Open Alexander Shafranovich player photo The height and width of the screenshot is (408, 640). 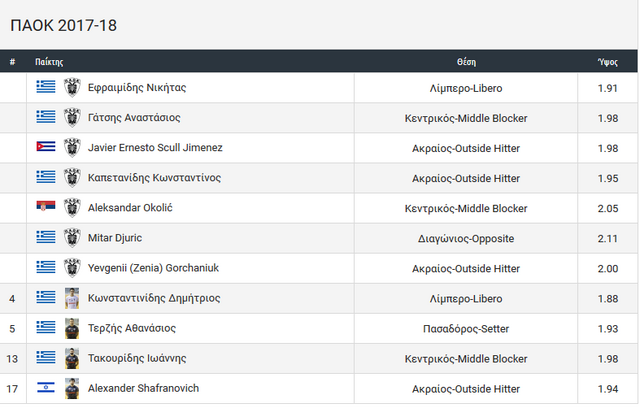tap(72, 388)
